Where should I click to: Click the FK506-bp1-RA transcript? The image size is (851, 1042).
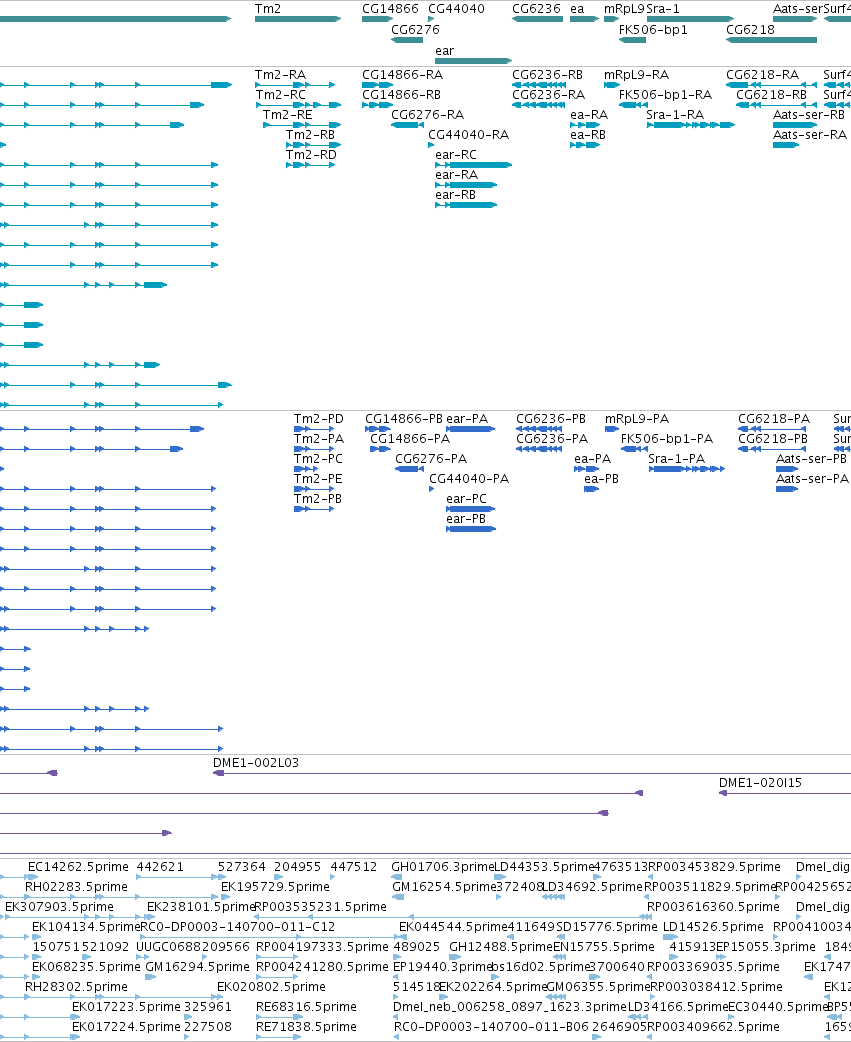(x=633, y=105)
